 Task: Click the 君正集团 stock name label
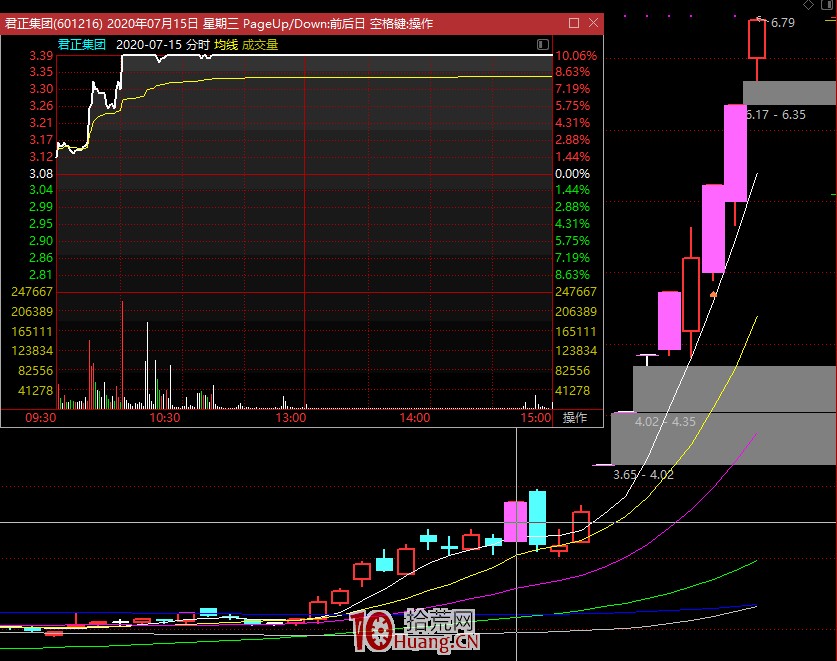[x=82, y=44]
